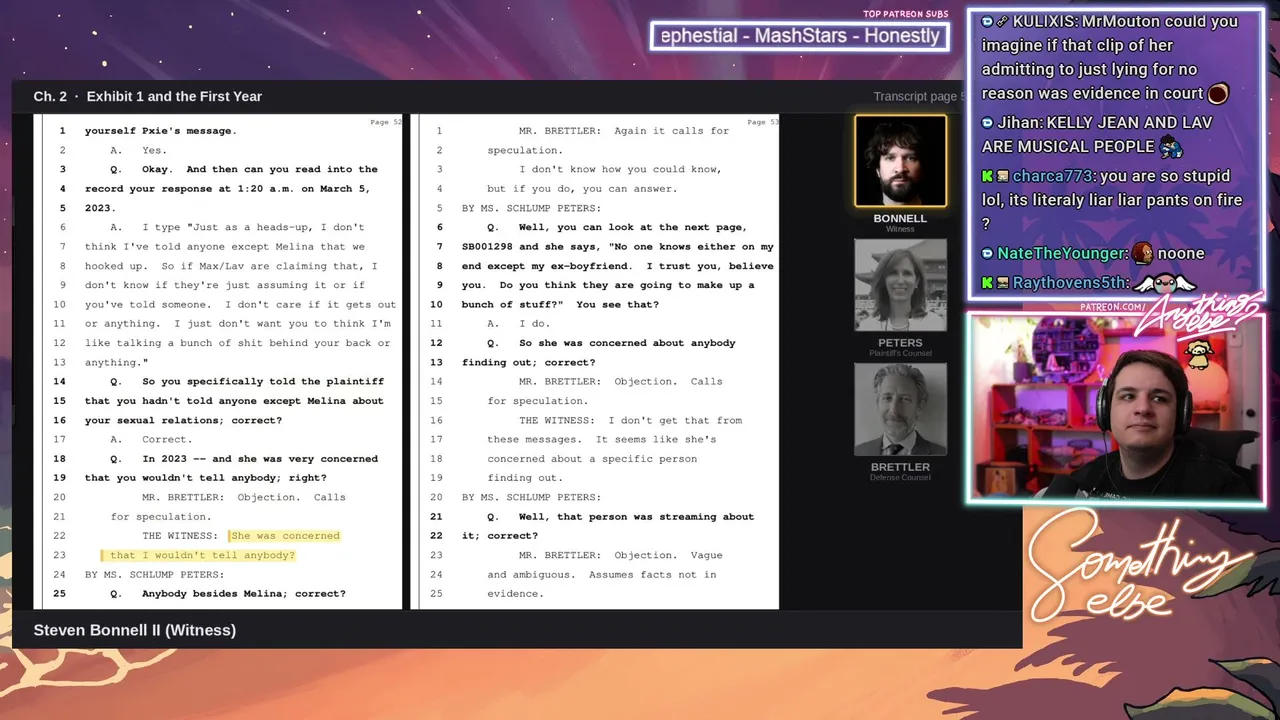1280x720 pixels.
Task: Click the line "yourself Pxie's message."
Action: tap(160, 131)
